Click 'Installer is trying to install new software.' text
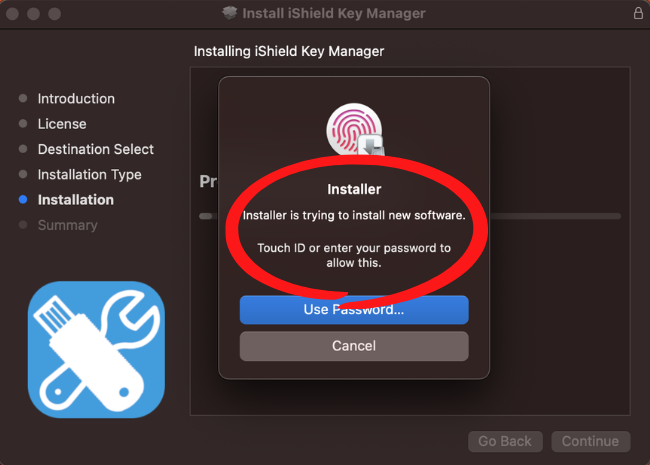 (354, 216)
